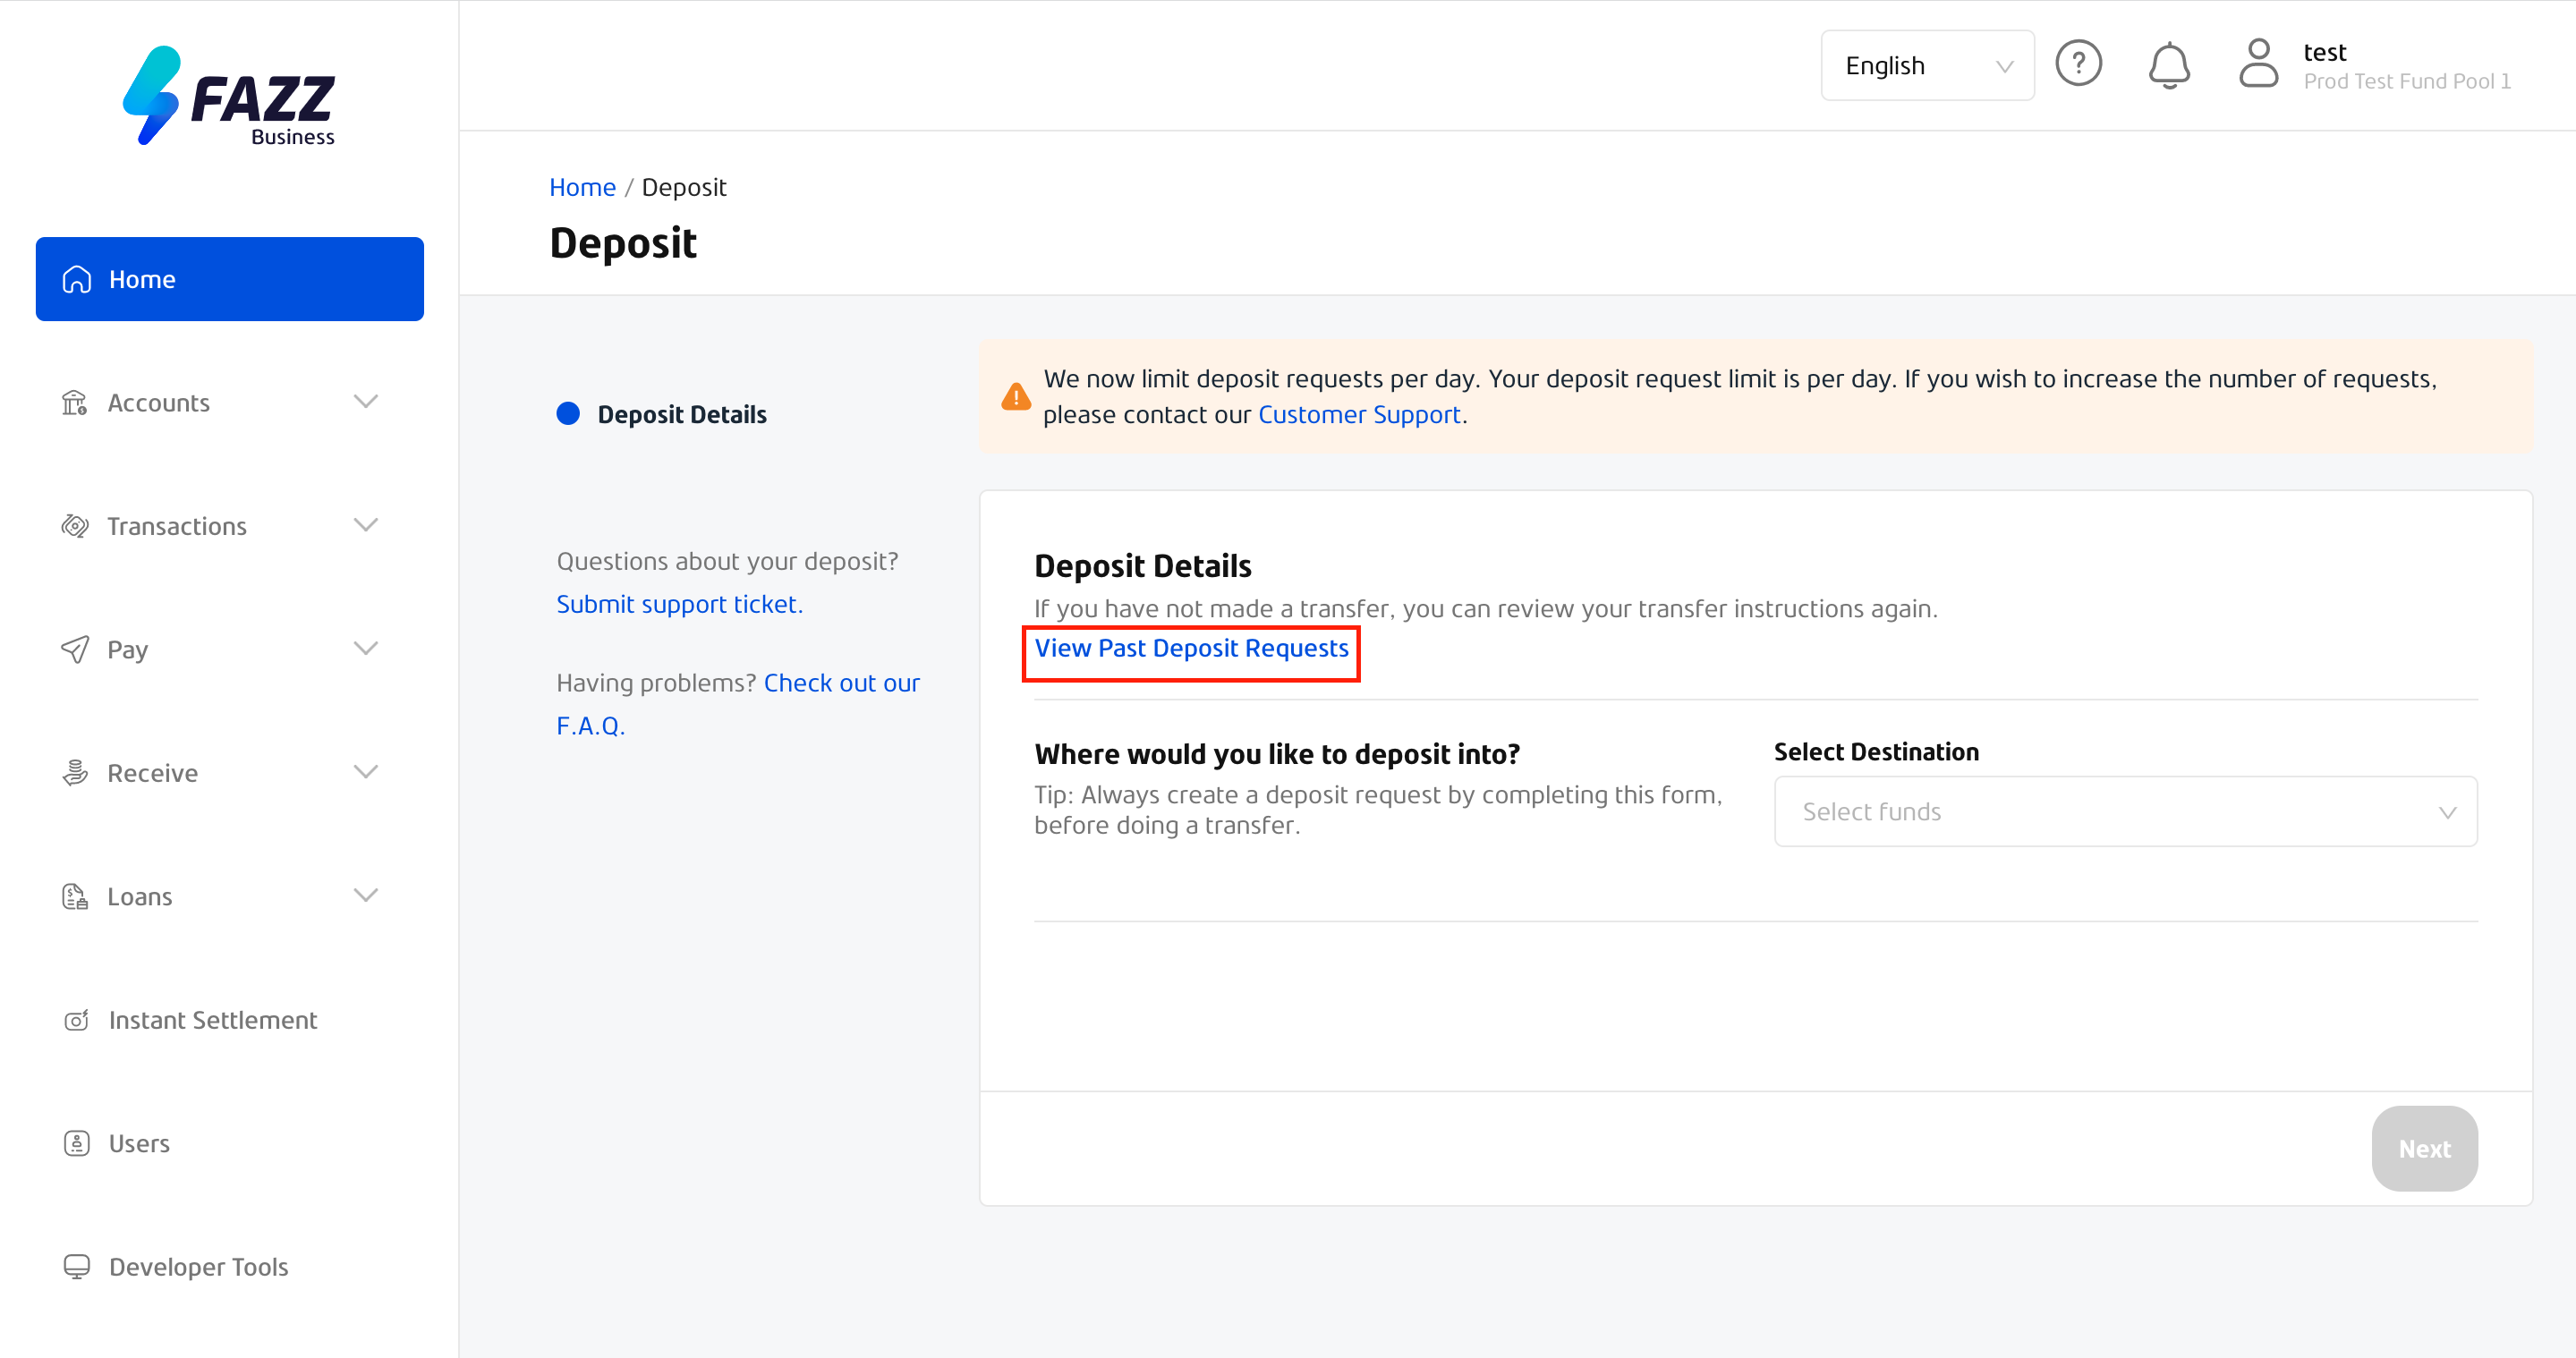Click the Loans label in sidebar
This screenshot has width=2576, height=1358.
140,897
